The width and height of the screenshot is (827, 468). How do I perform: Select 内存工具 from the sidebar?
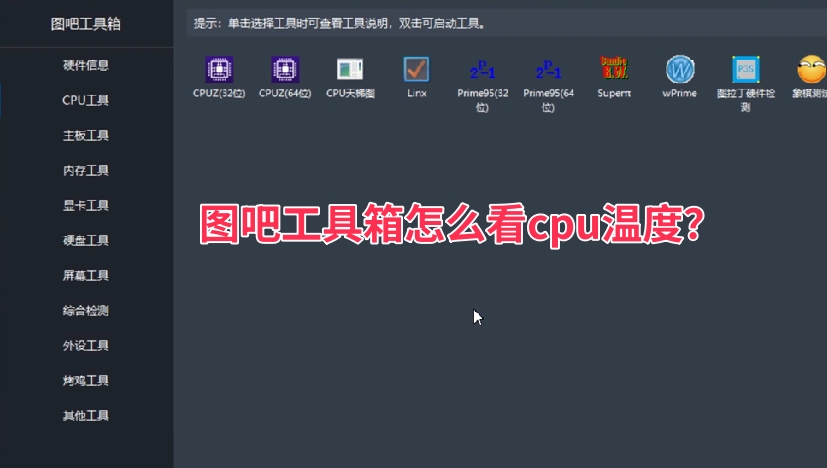[x=86, y=171]
